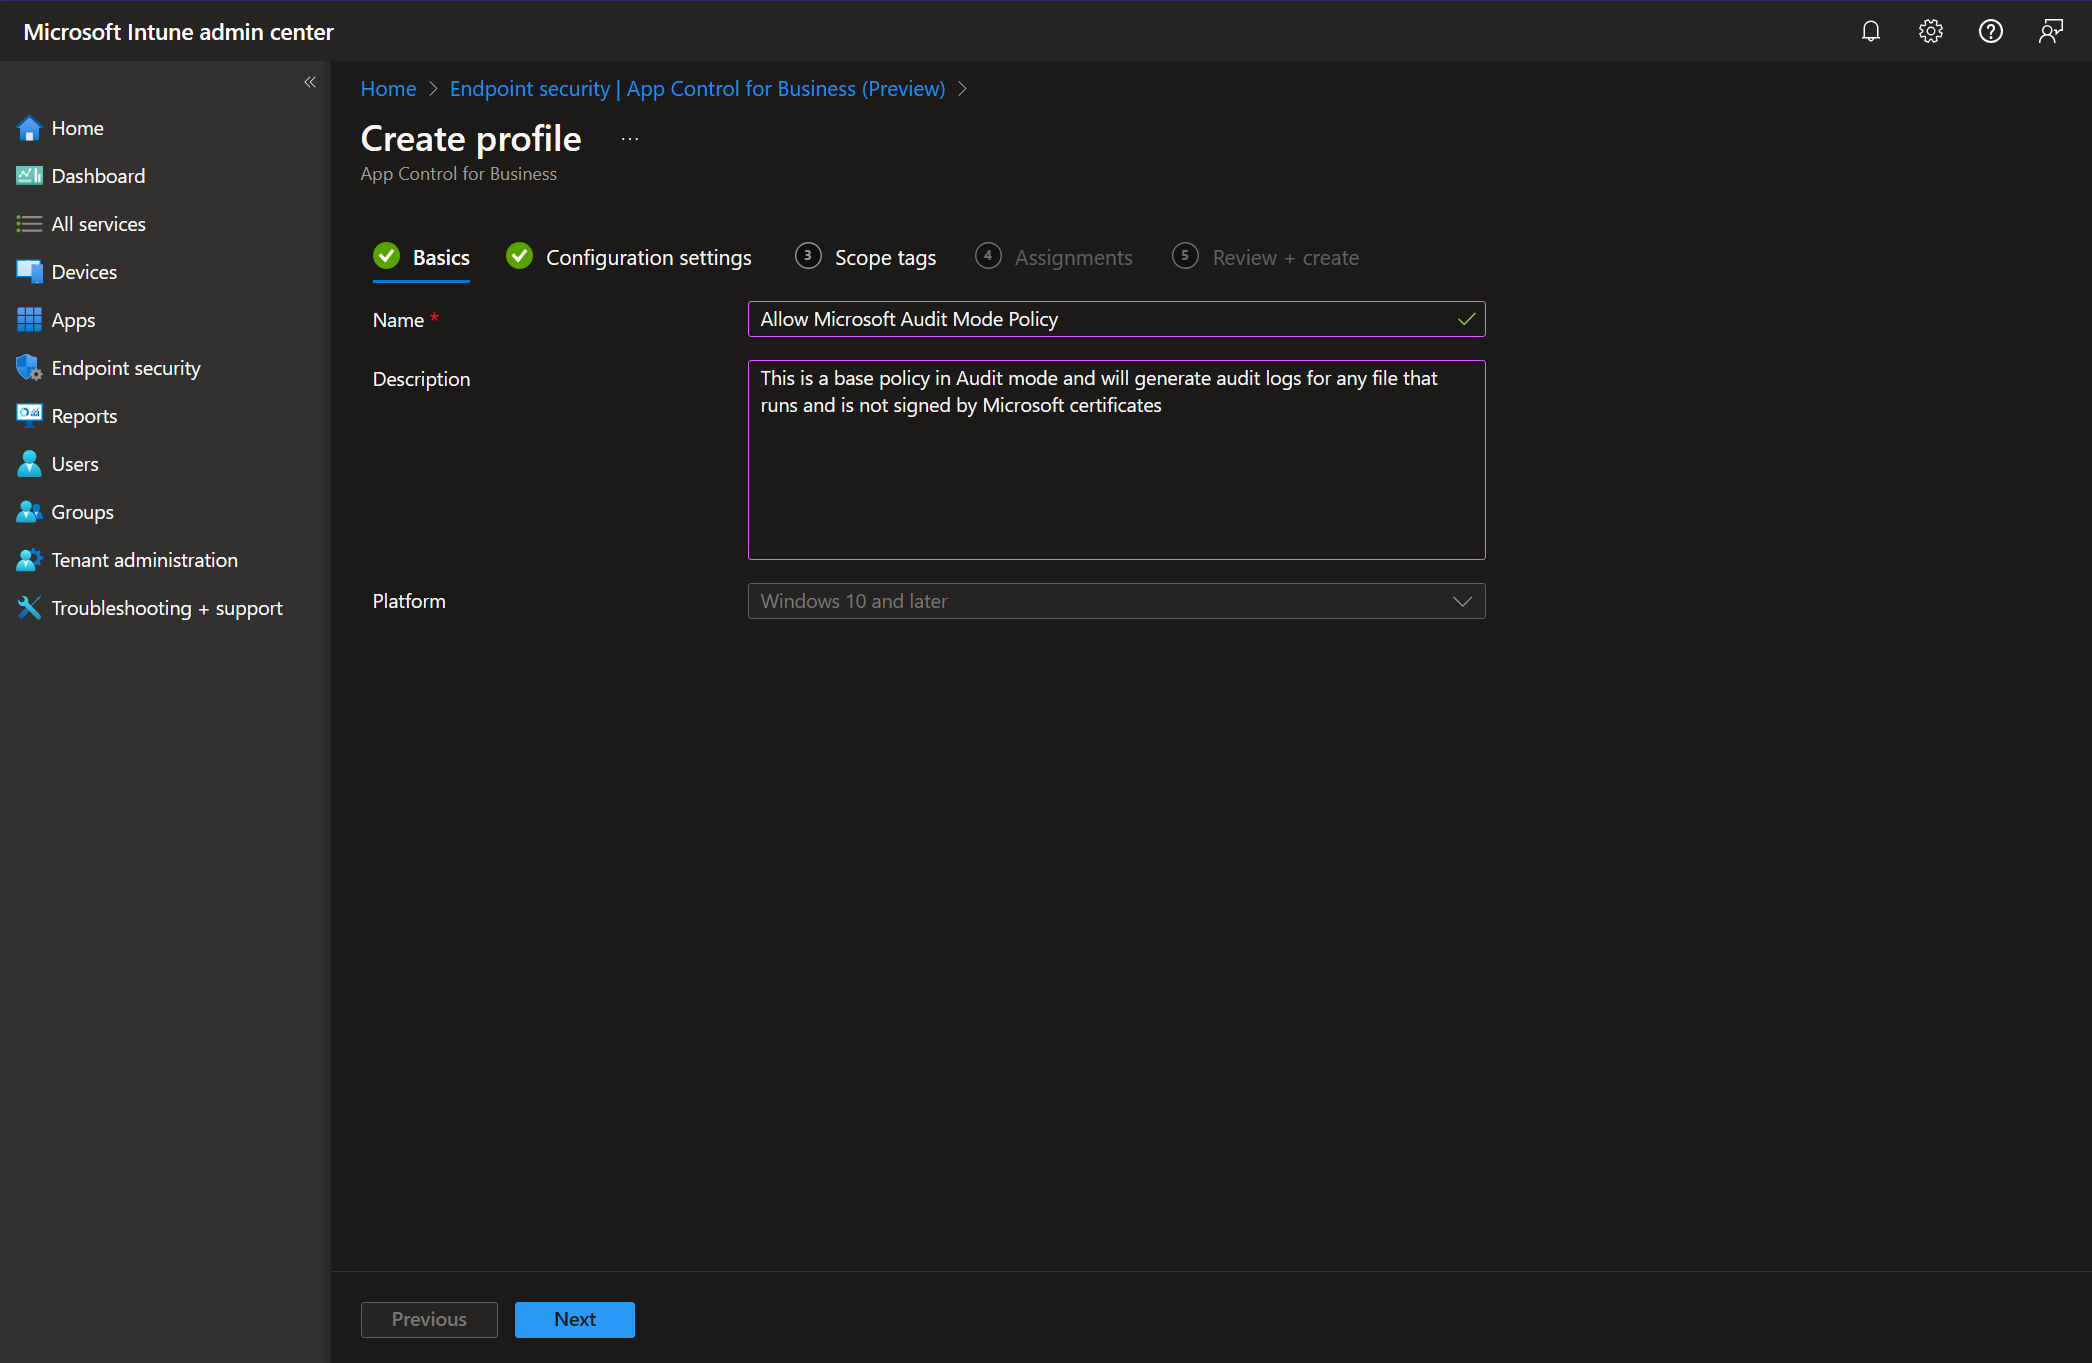Switch to the Configuration settings step
2092x1363 pixels.
[x=647, y=258]
